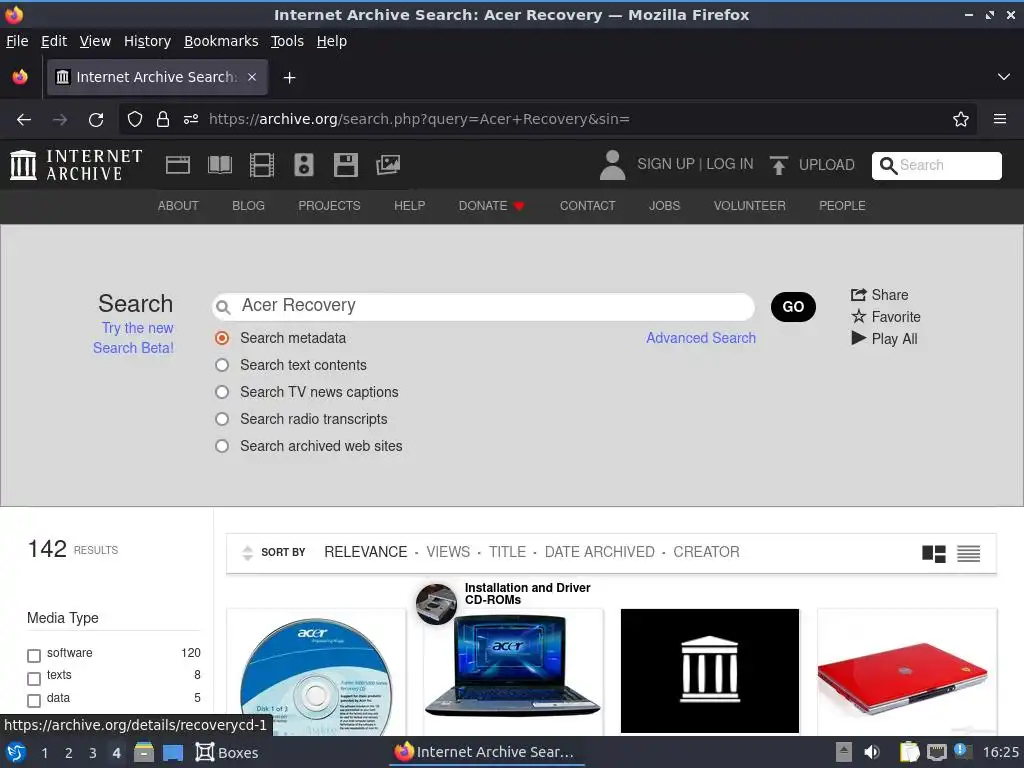Open the Images icon in header
1024x768 pixels.
(388, 165)
